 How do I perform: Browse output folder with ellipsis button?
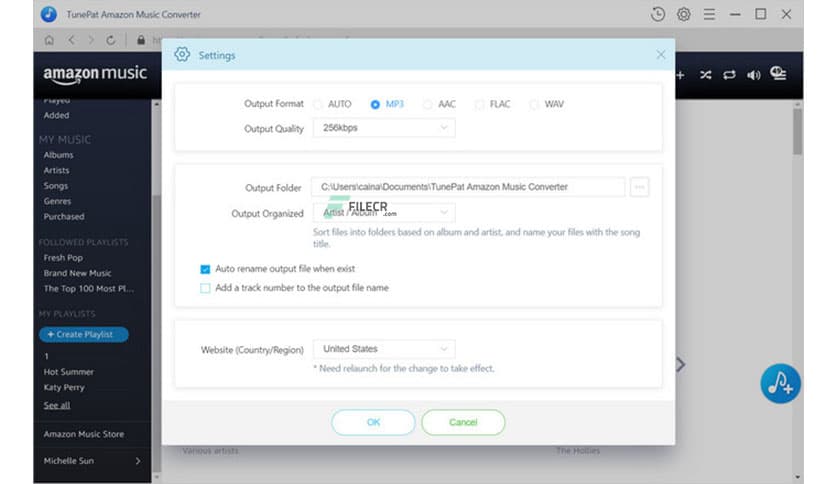pos(639,187)
